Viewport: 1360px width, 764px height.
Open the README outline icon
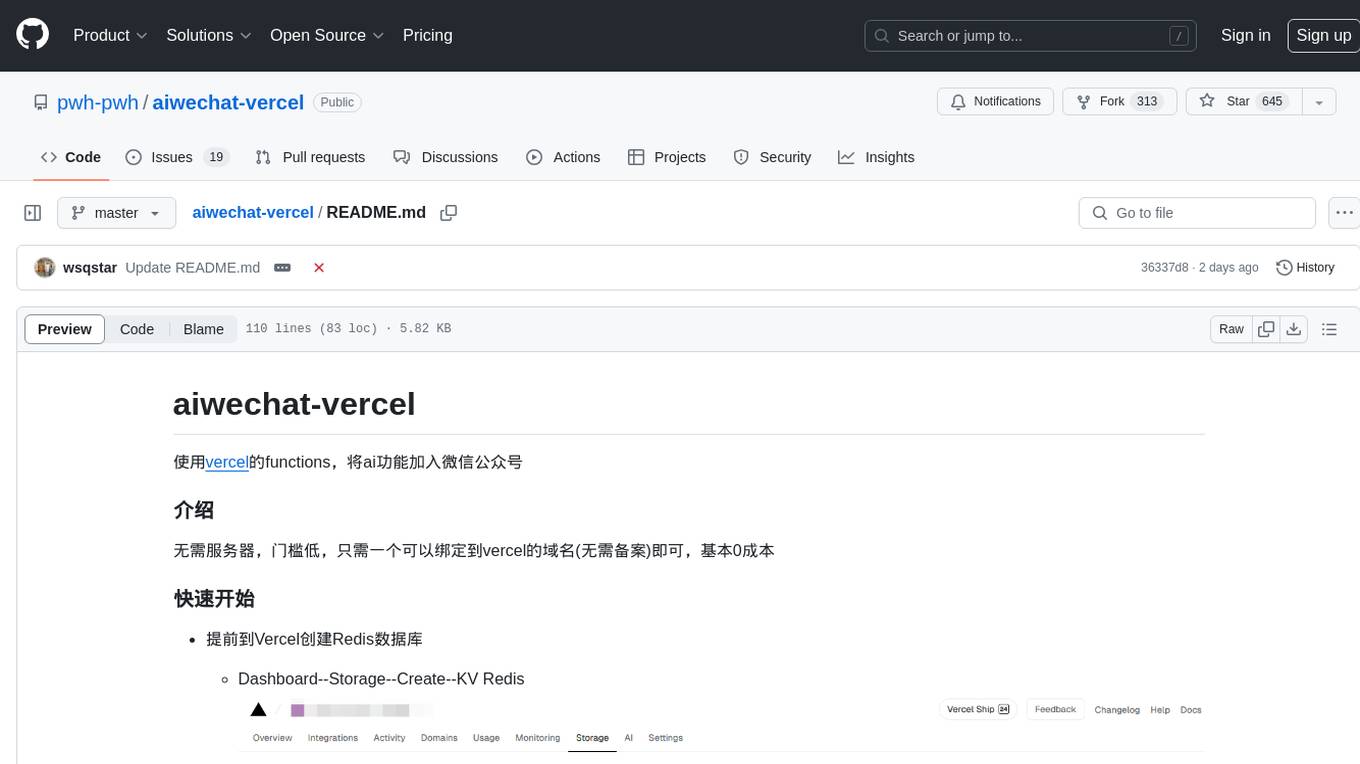coord(1329,329)
